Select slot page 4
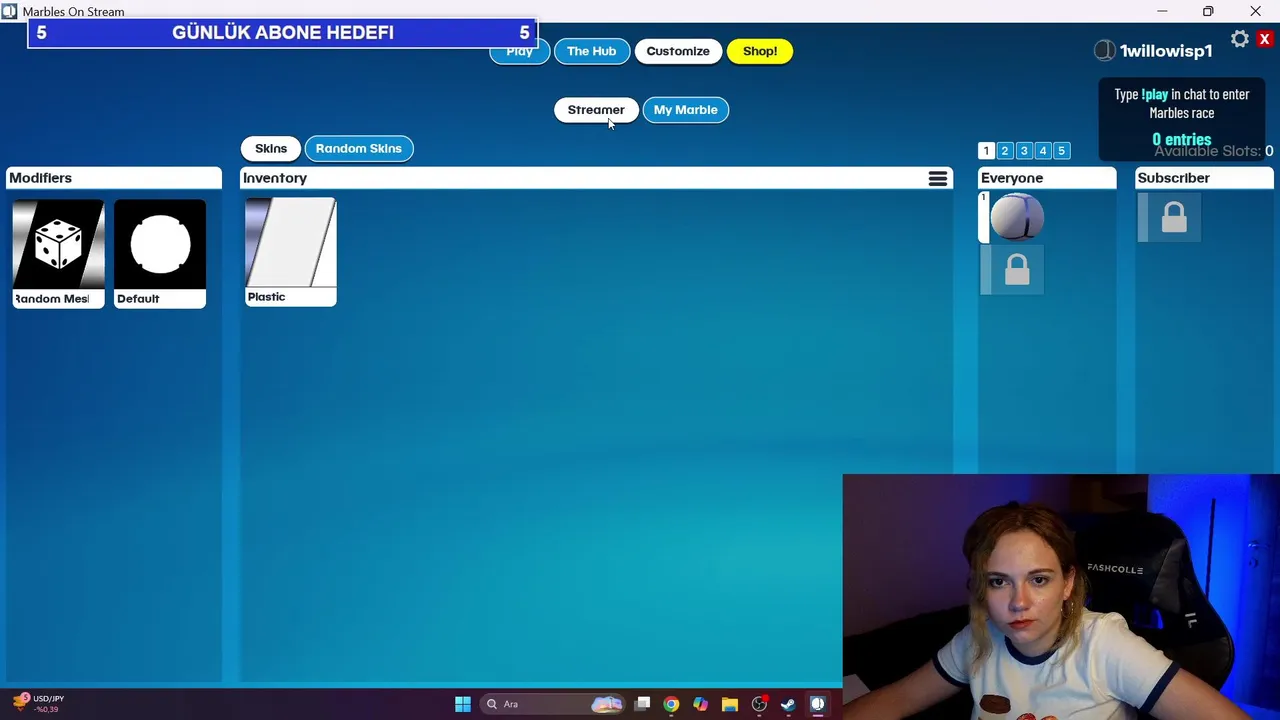 [x=1043, y=150]
